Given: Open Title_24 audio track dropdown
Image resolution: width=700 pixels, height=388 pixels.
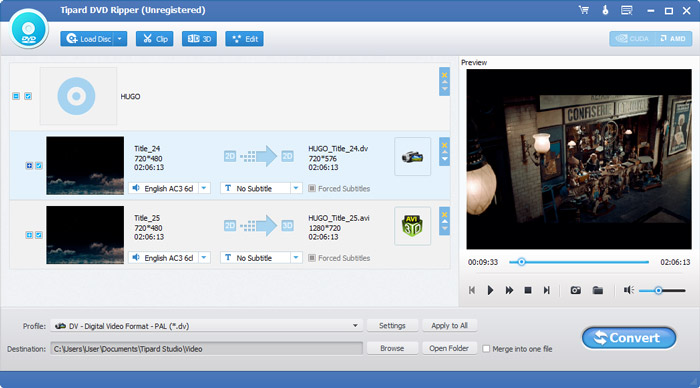Looking at the screenshot, I should coord(204,188).
